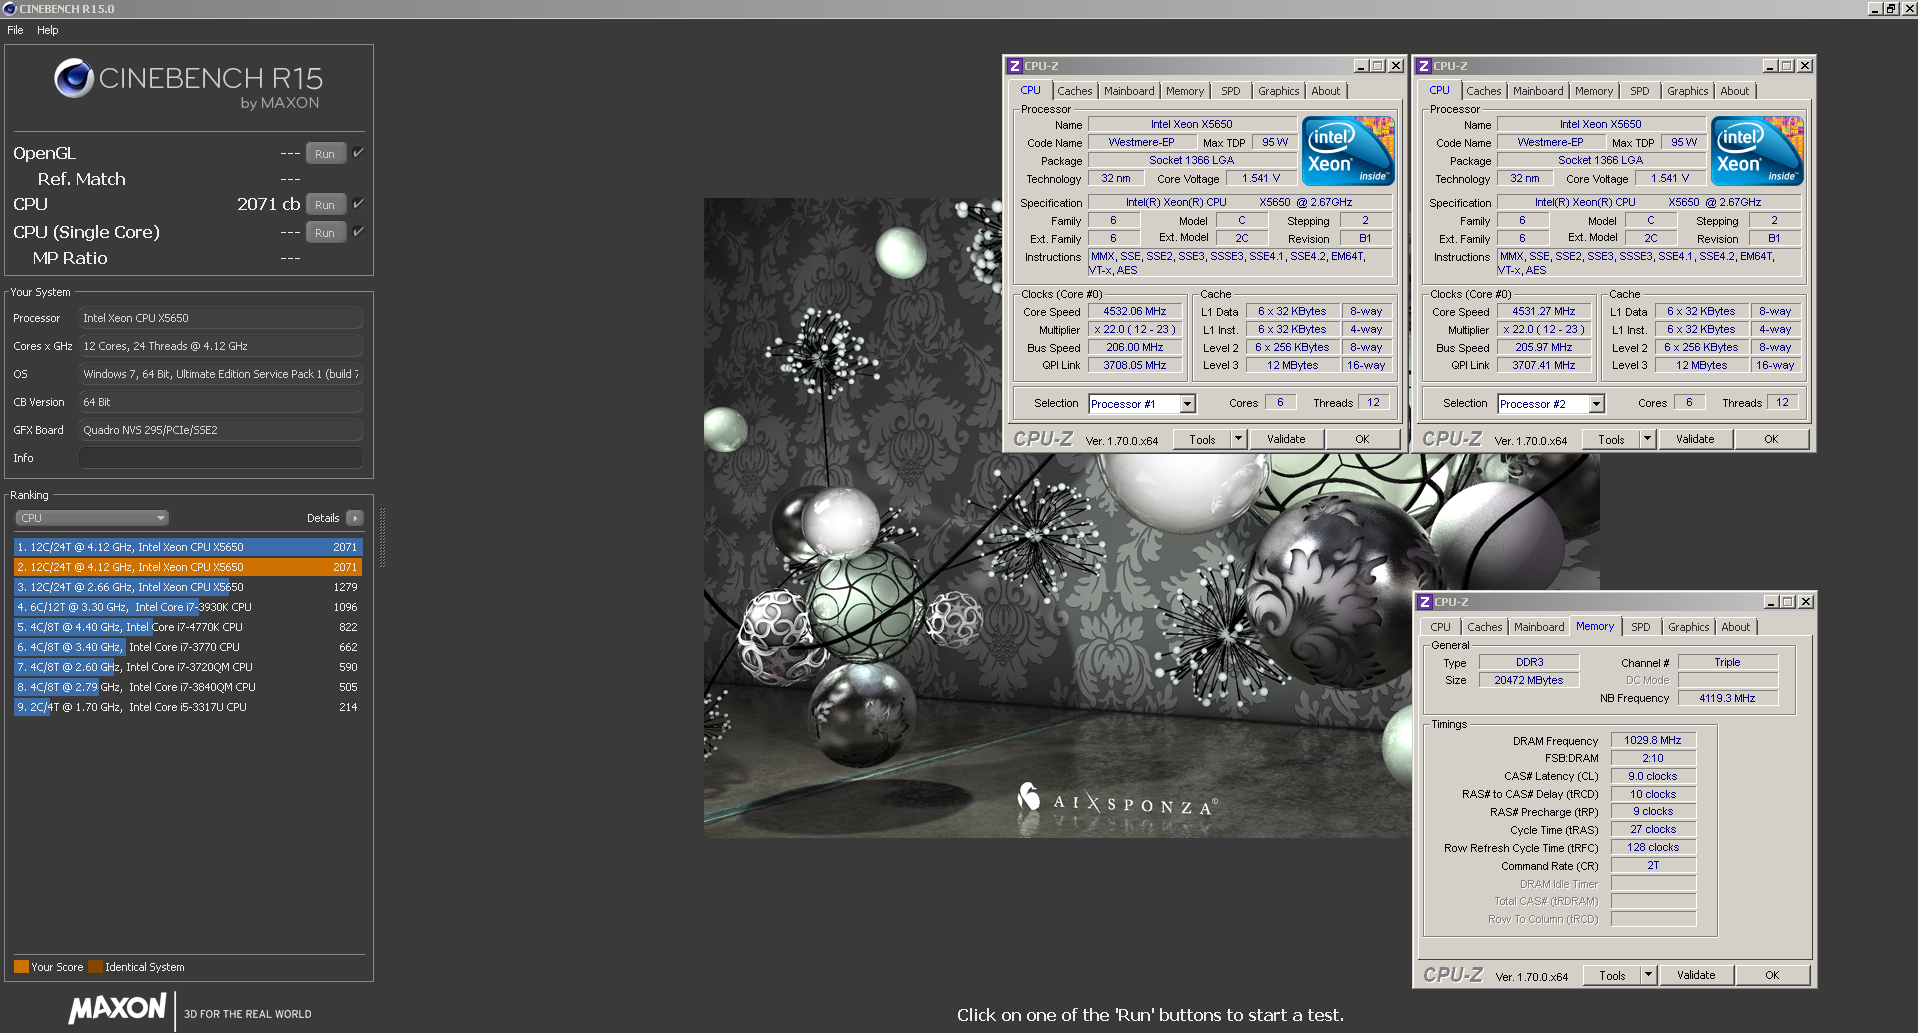Screen dimensions: 1918x1033
Task: Click OK in Memory CPU-Z window
Action: point(1772,975)
